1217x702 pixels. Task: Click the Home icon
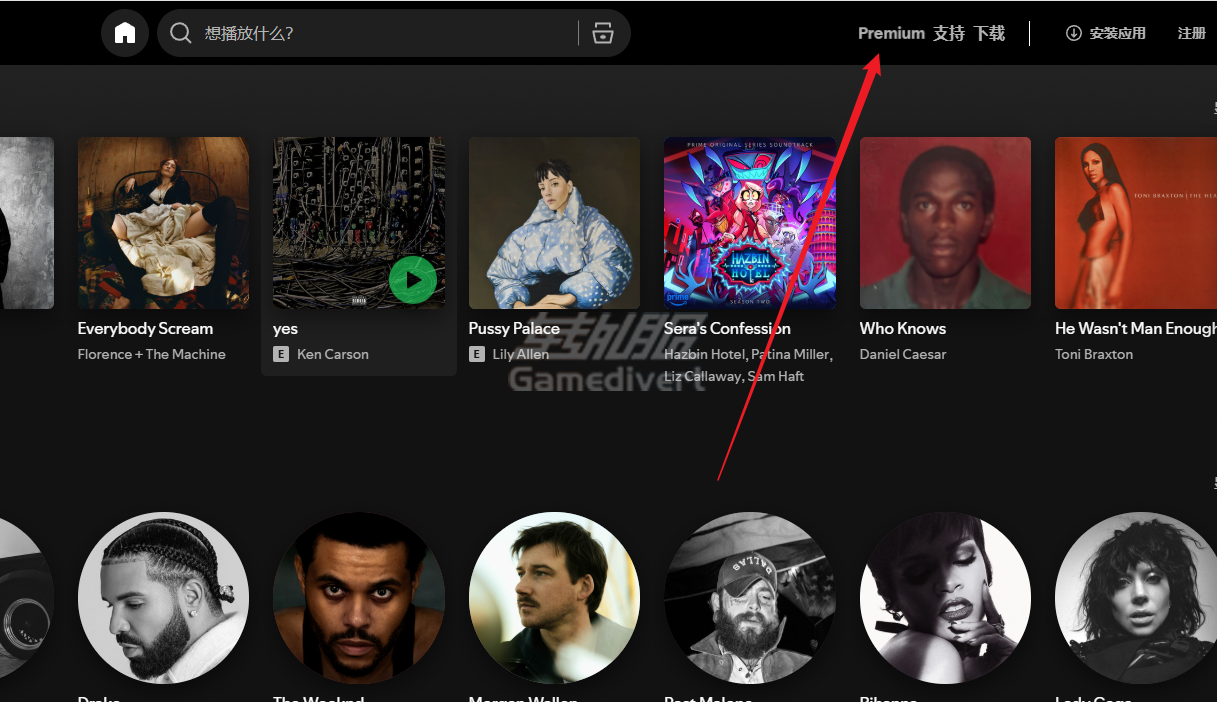(124, 32)
